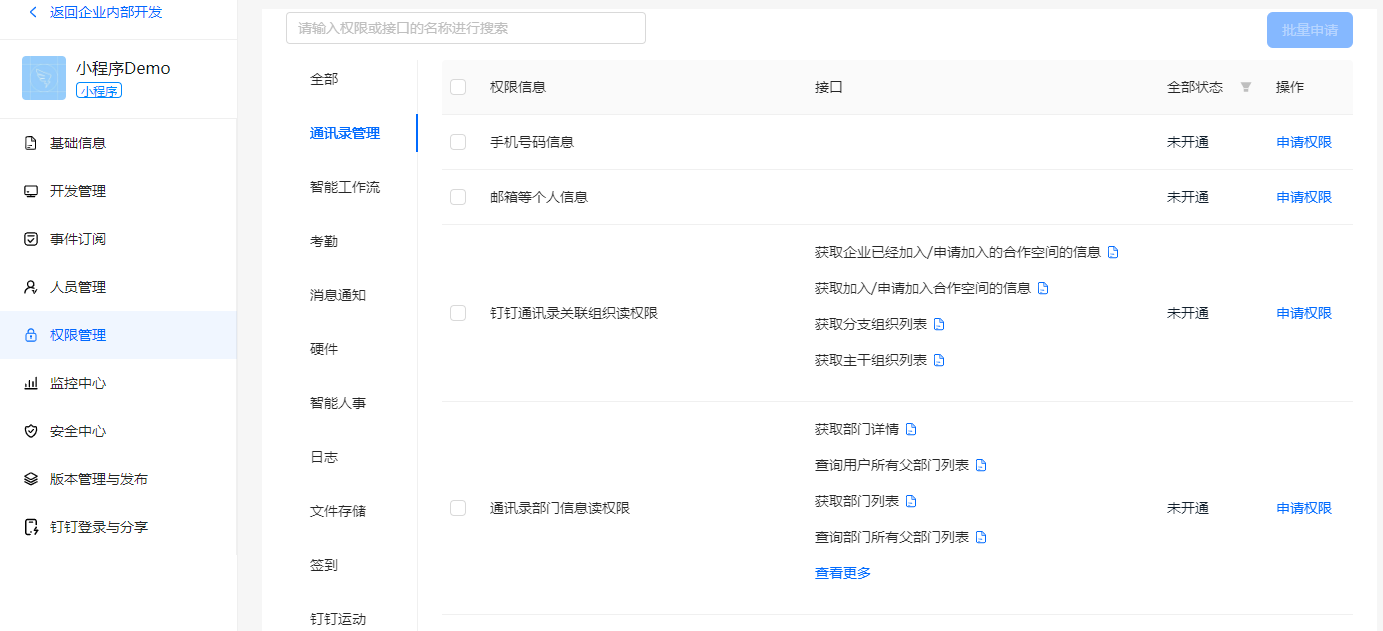
Task: Click the 事件订阅 icon in sidebar
Action: pos(31,239)
